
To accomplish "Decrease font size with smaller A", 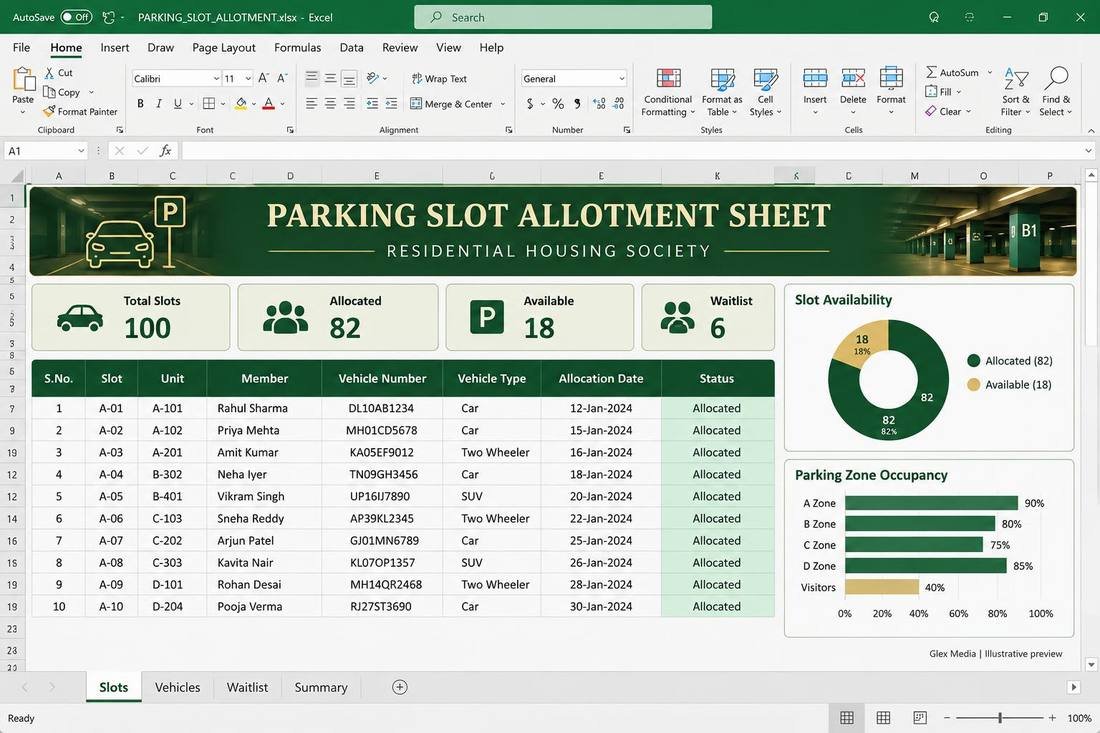I will pos(282,79).
